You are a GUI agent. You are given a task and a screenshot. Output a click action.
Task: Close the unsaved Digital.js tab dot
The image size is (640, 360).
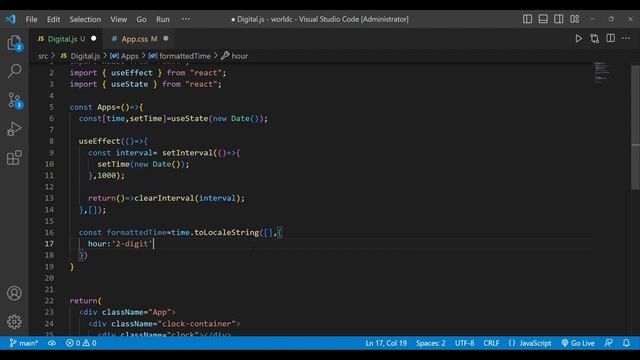click(93, 38)
